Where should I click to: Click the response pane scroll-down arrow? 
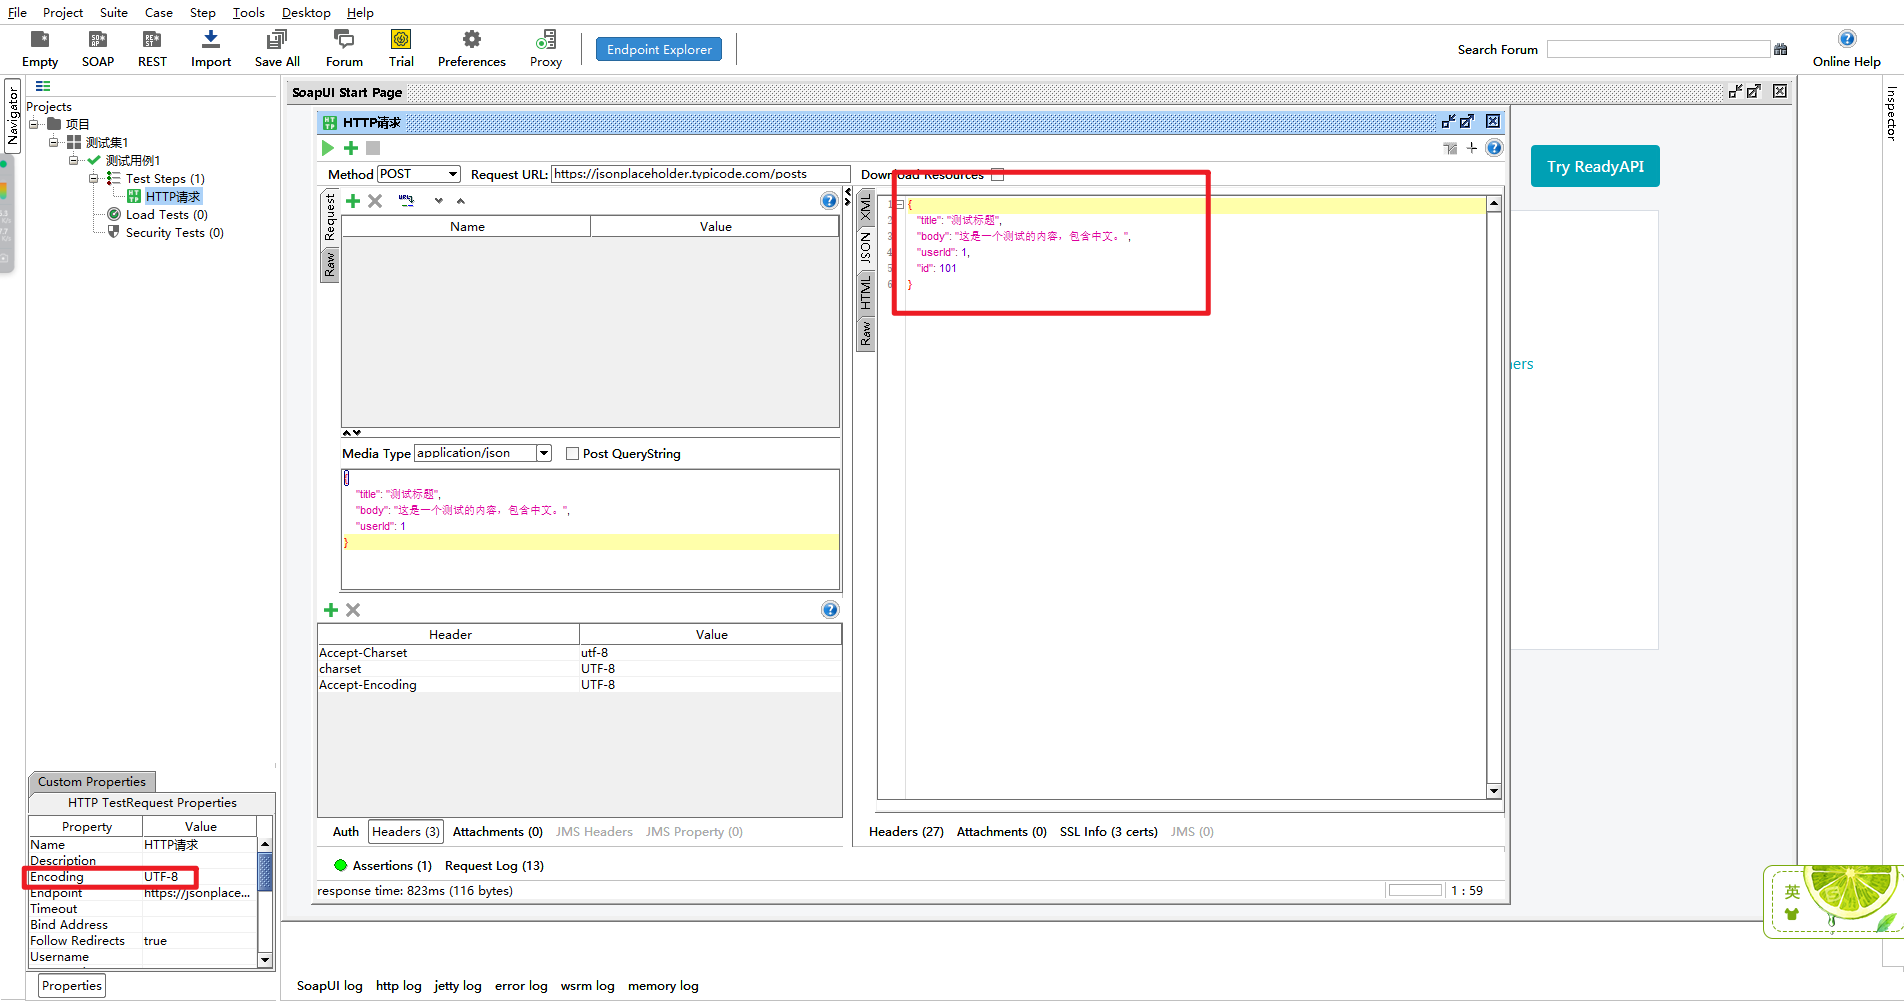point(1494,791)
